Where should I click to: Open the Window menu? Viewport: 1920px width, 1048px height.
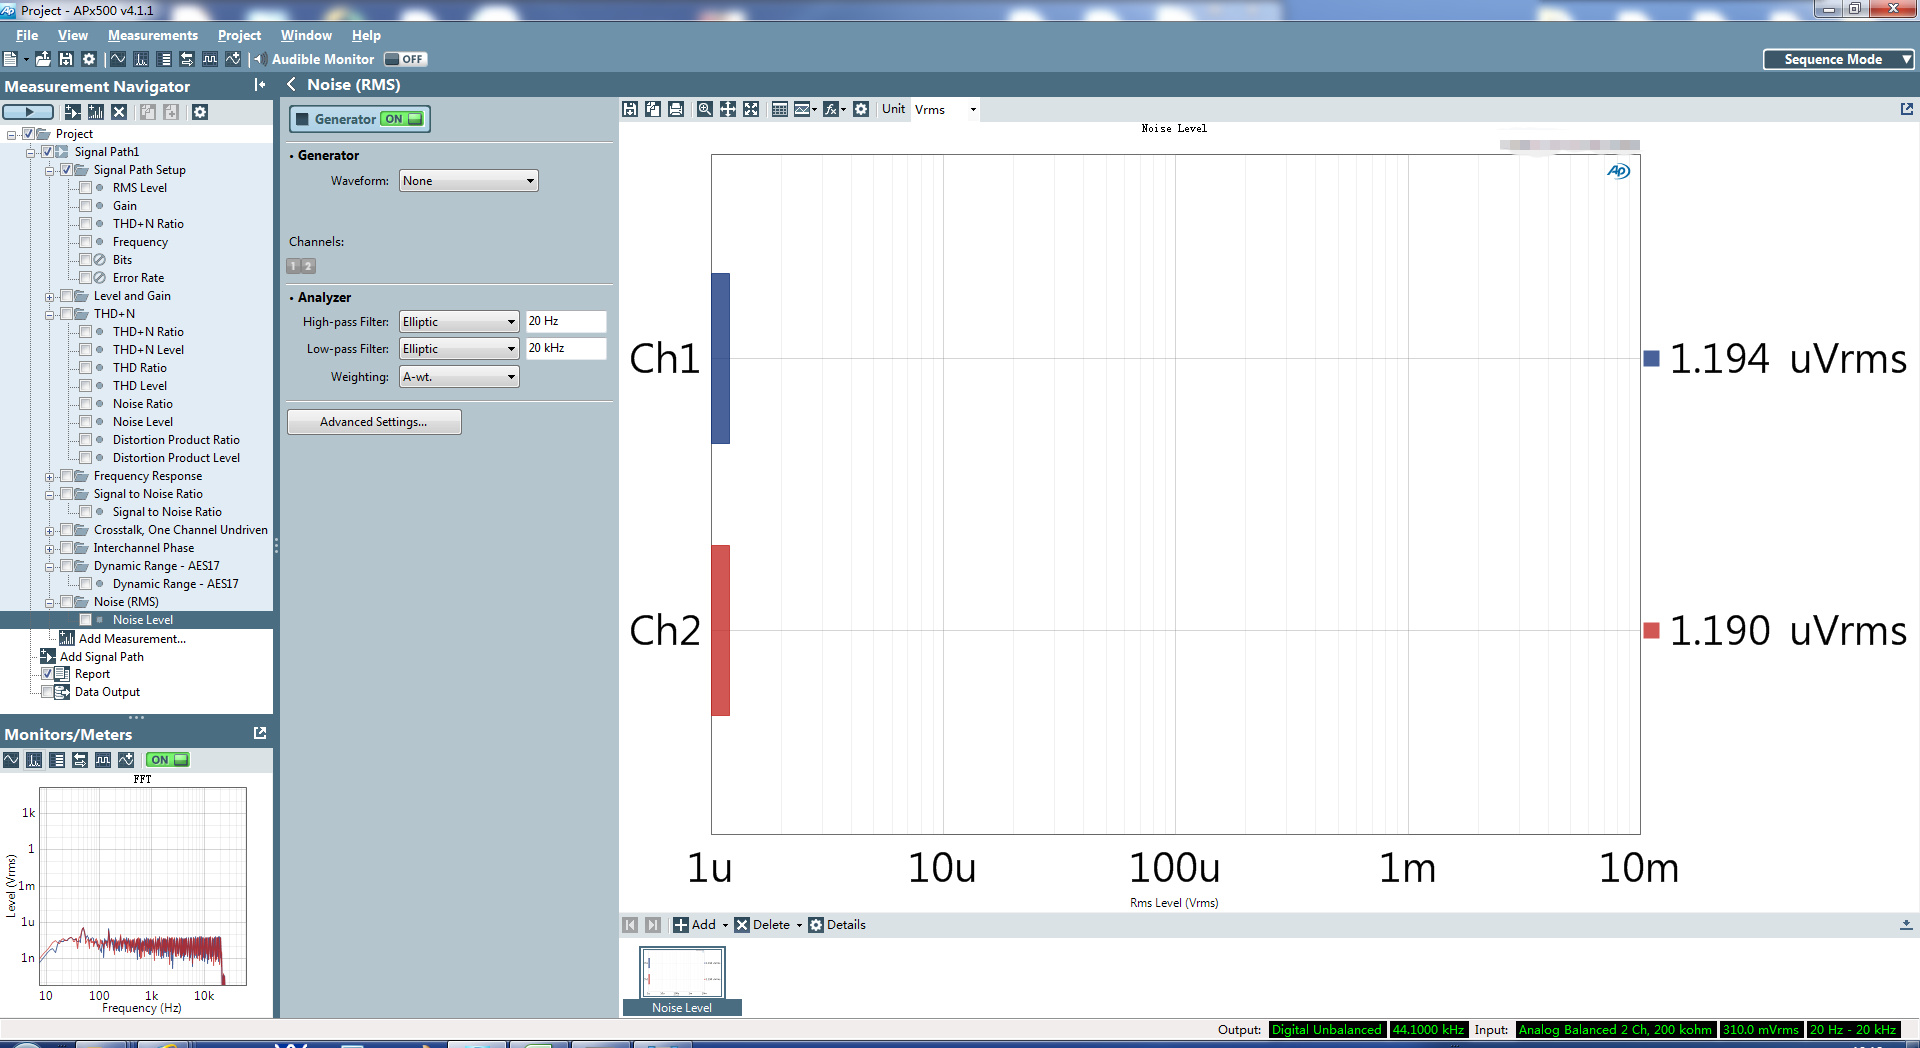coord(306,35)
